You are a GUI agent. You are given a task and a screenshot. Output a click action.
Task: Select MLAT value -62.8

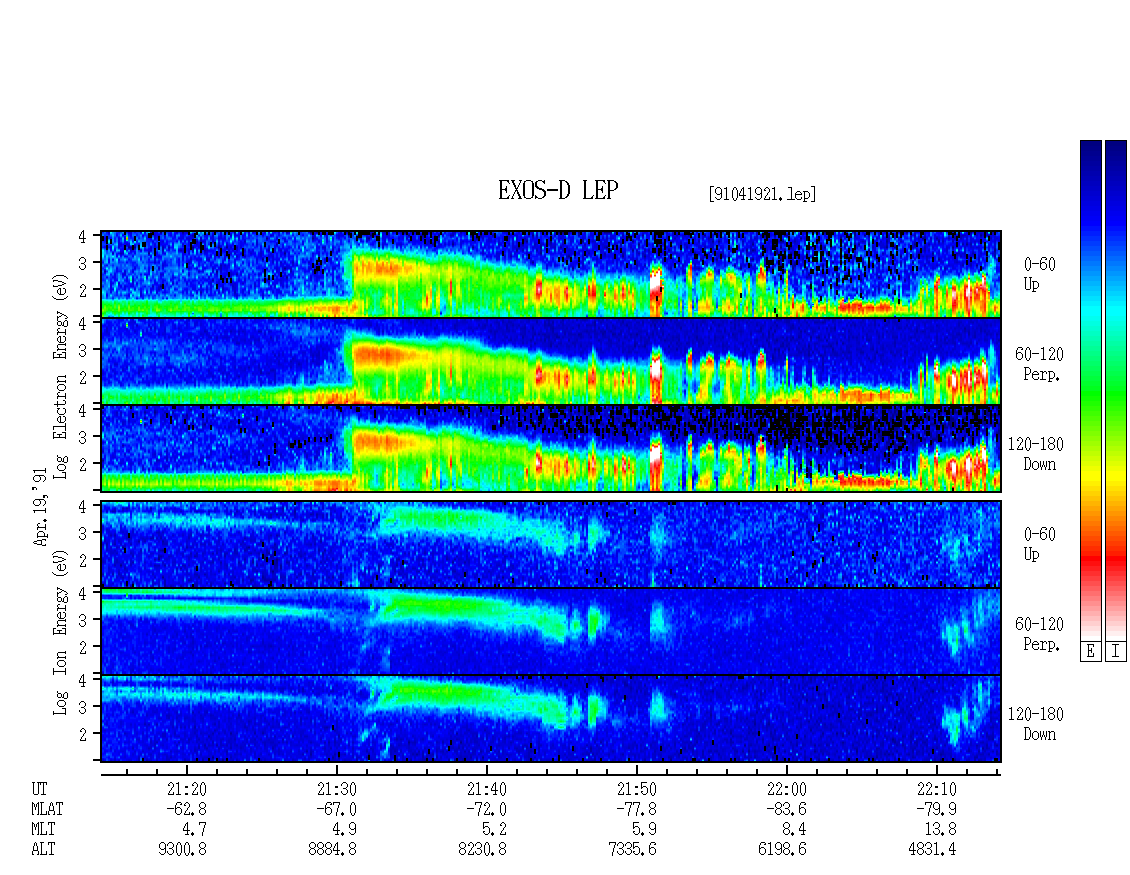[x=187, y=809]
